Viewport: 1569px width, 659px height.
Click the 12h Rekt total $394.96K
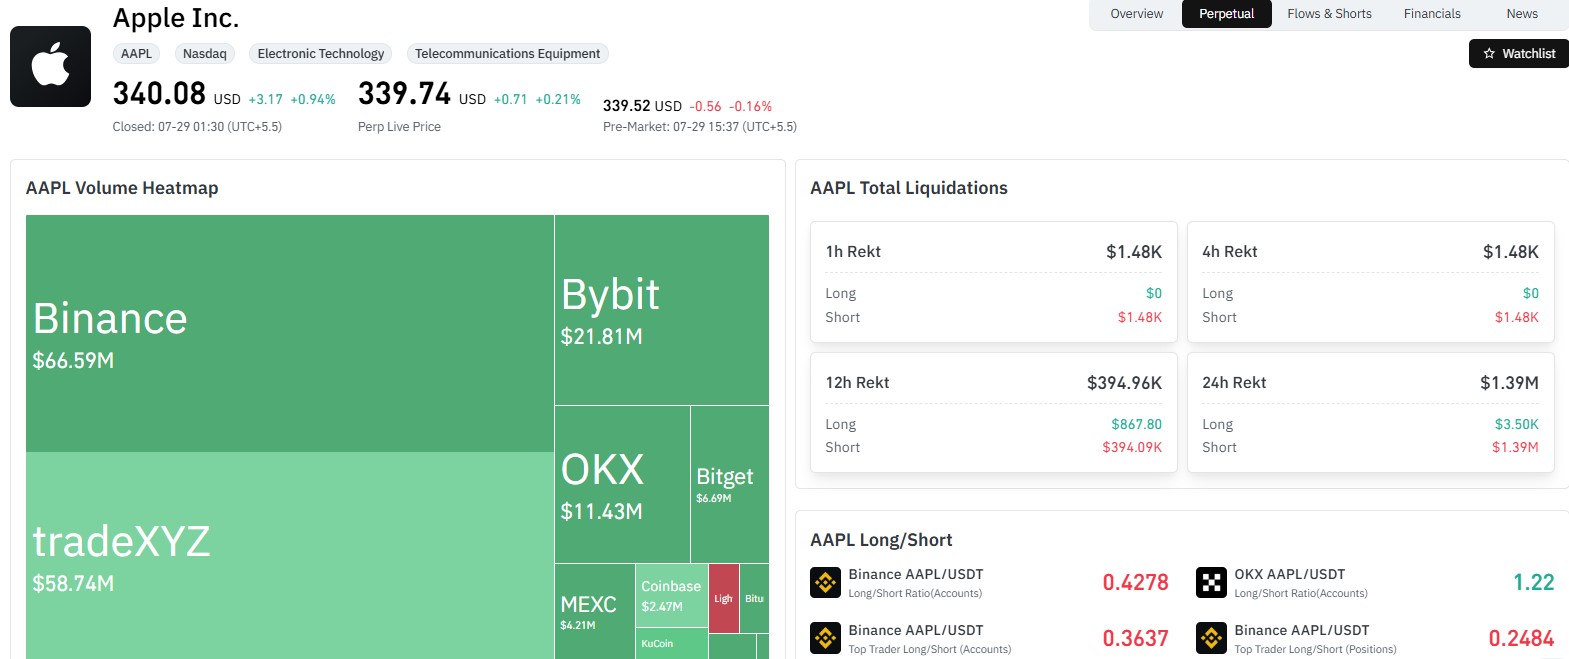(1124, 383)
